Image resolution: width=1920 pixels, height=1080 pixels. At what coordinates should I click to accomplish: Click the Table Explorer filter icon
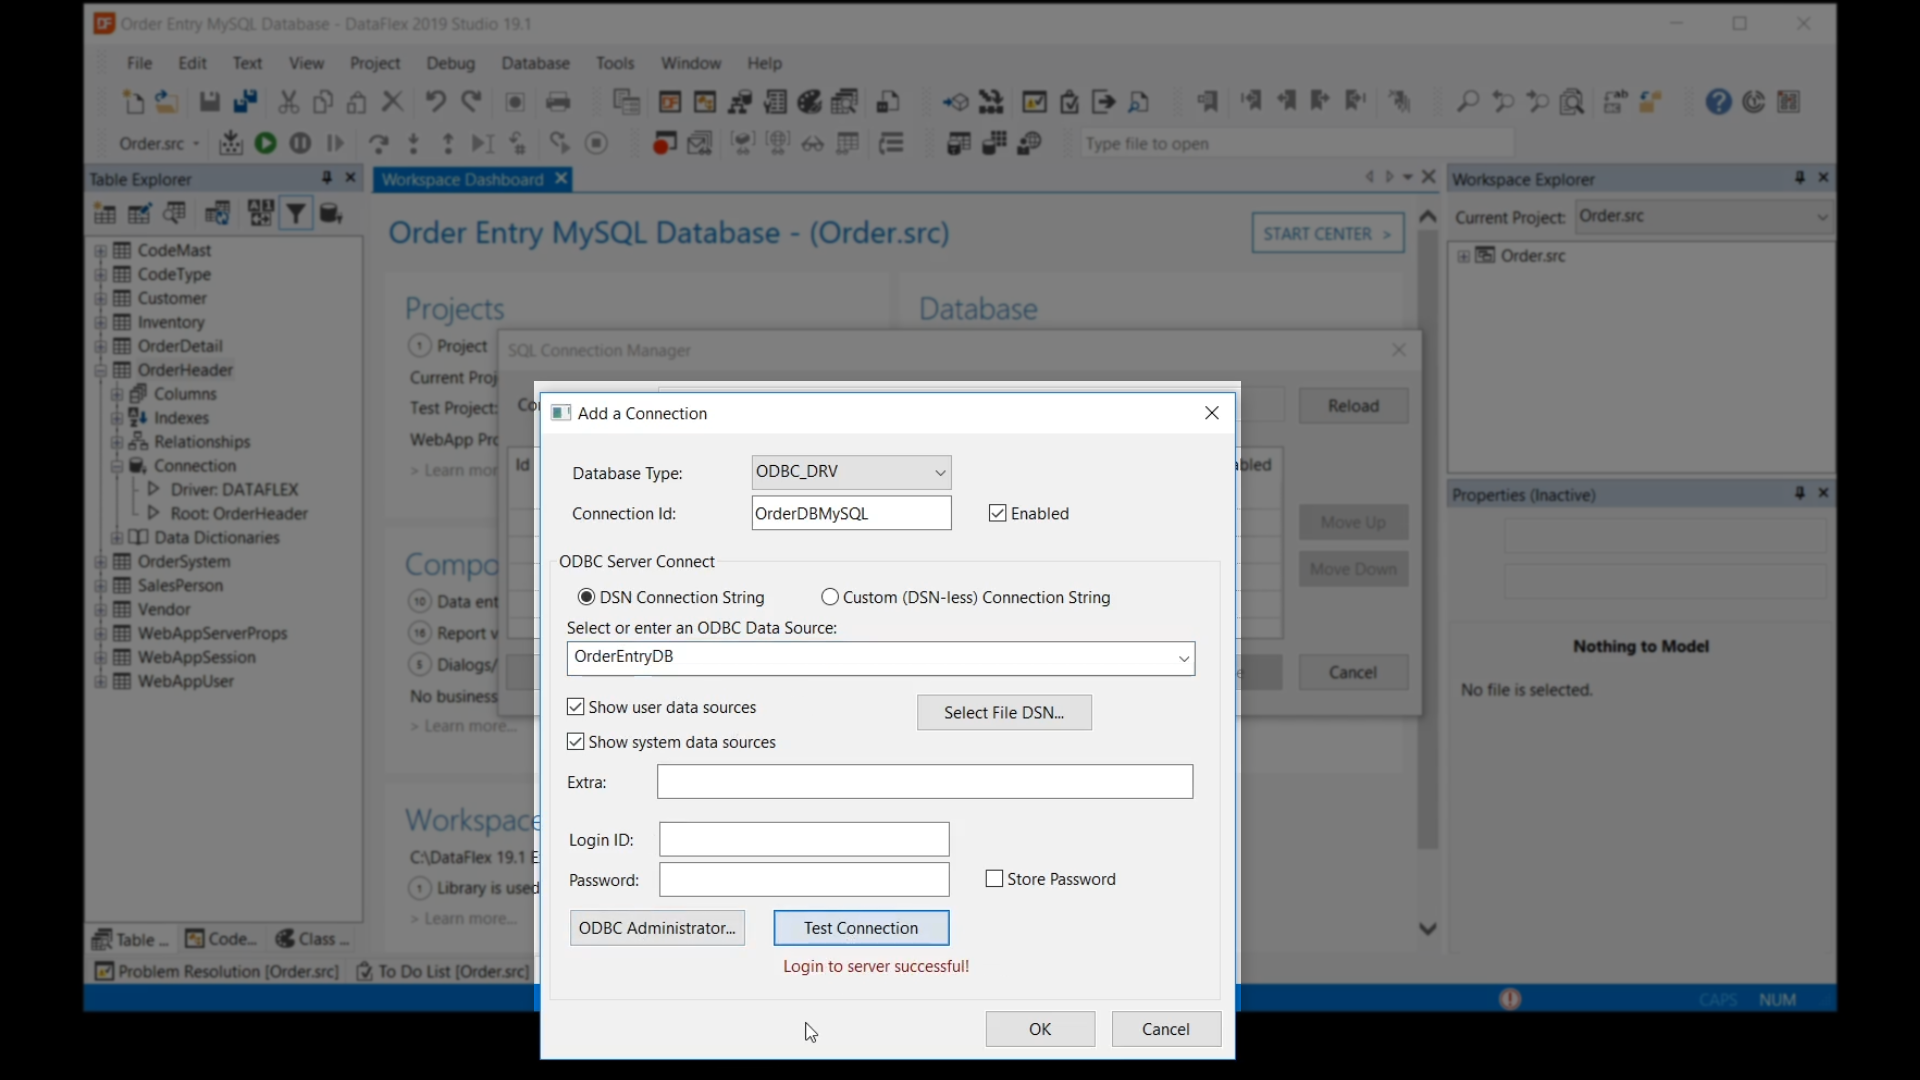[296, 213]
